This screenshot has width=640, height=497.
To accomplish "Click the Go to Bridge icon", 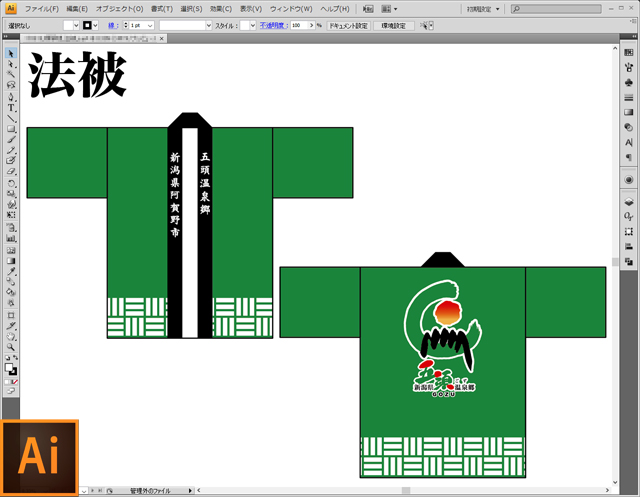I will 368,9.
